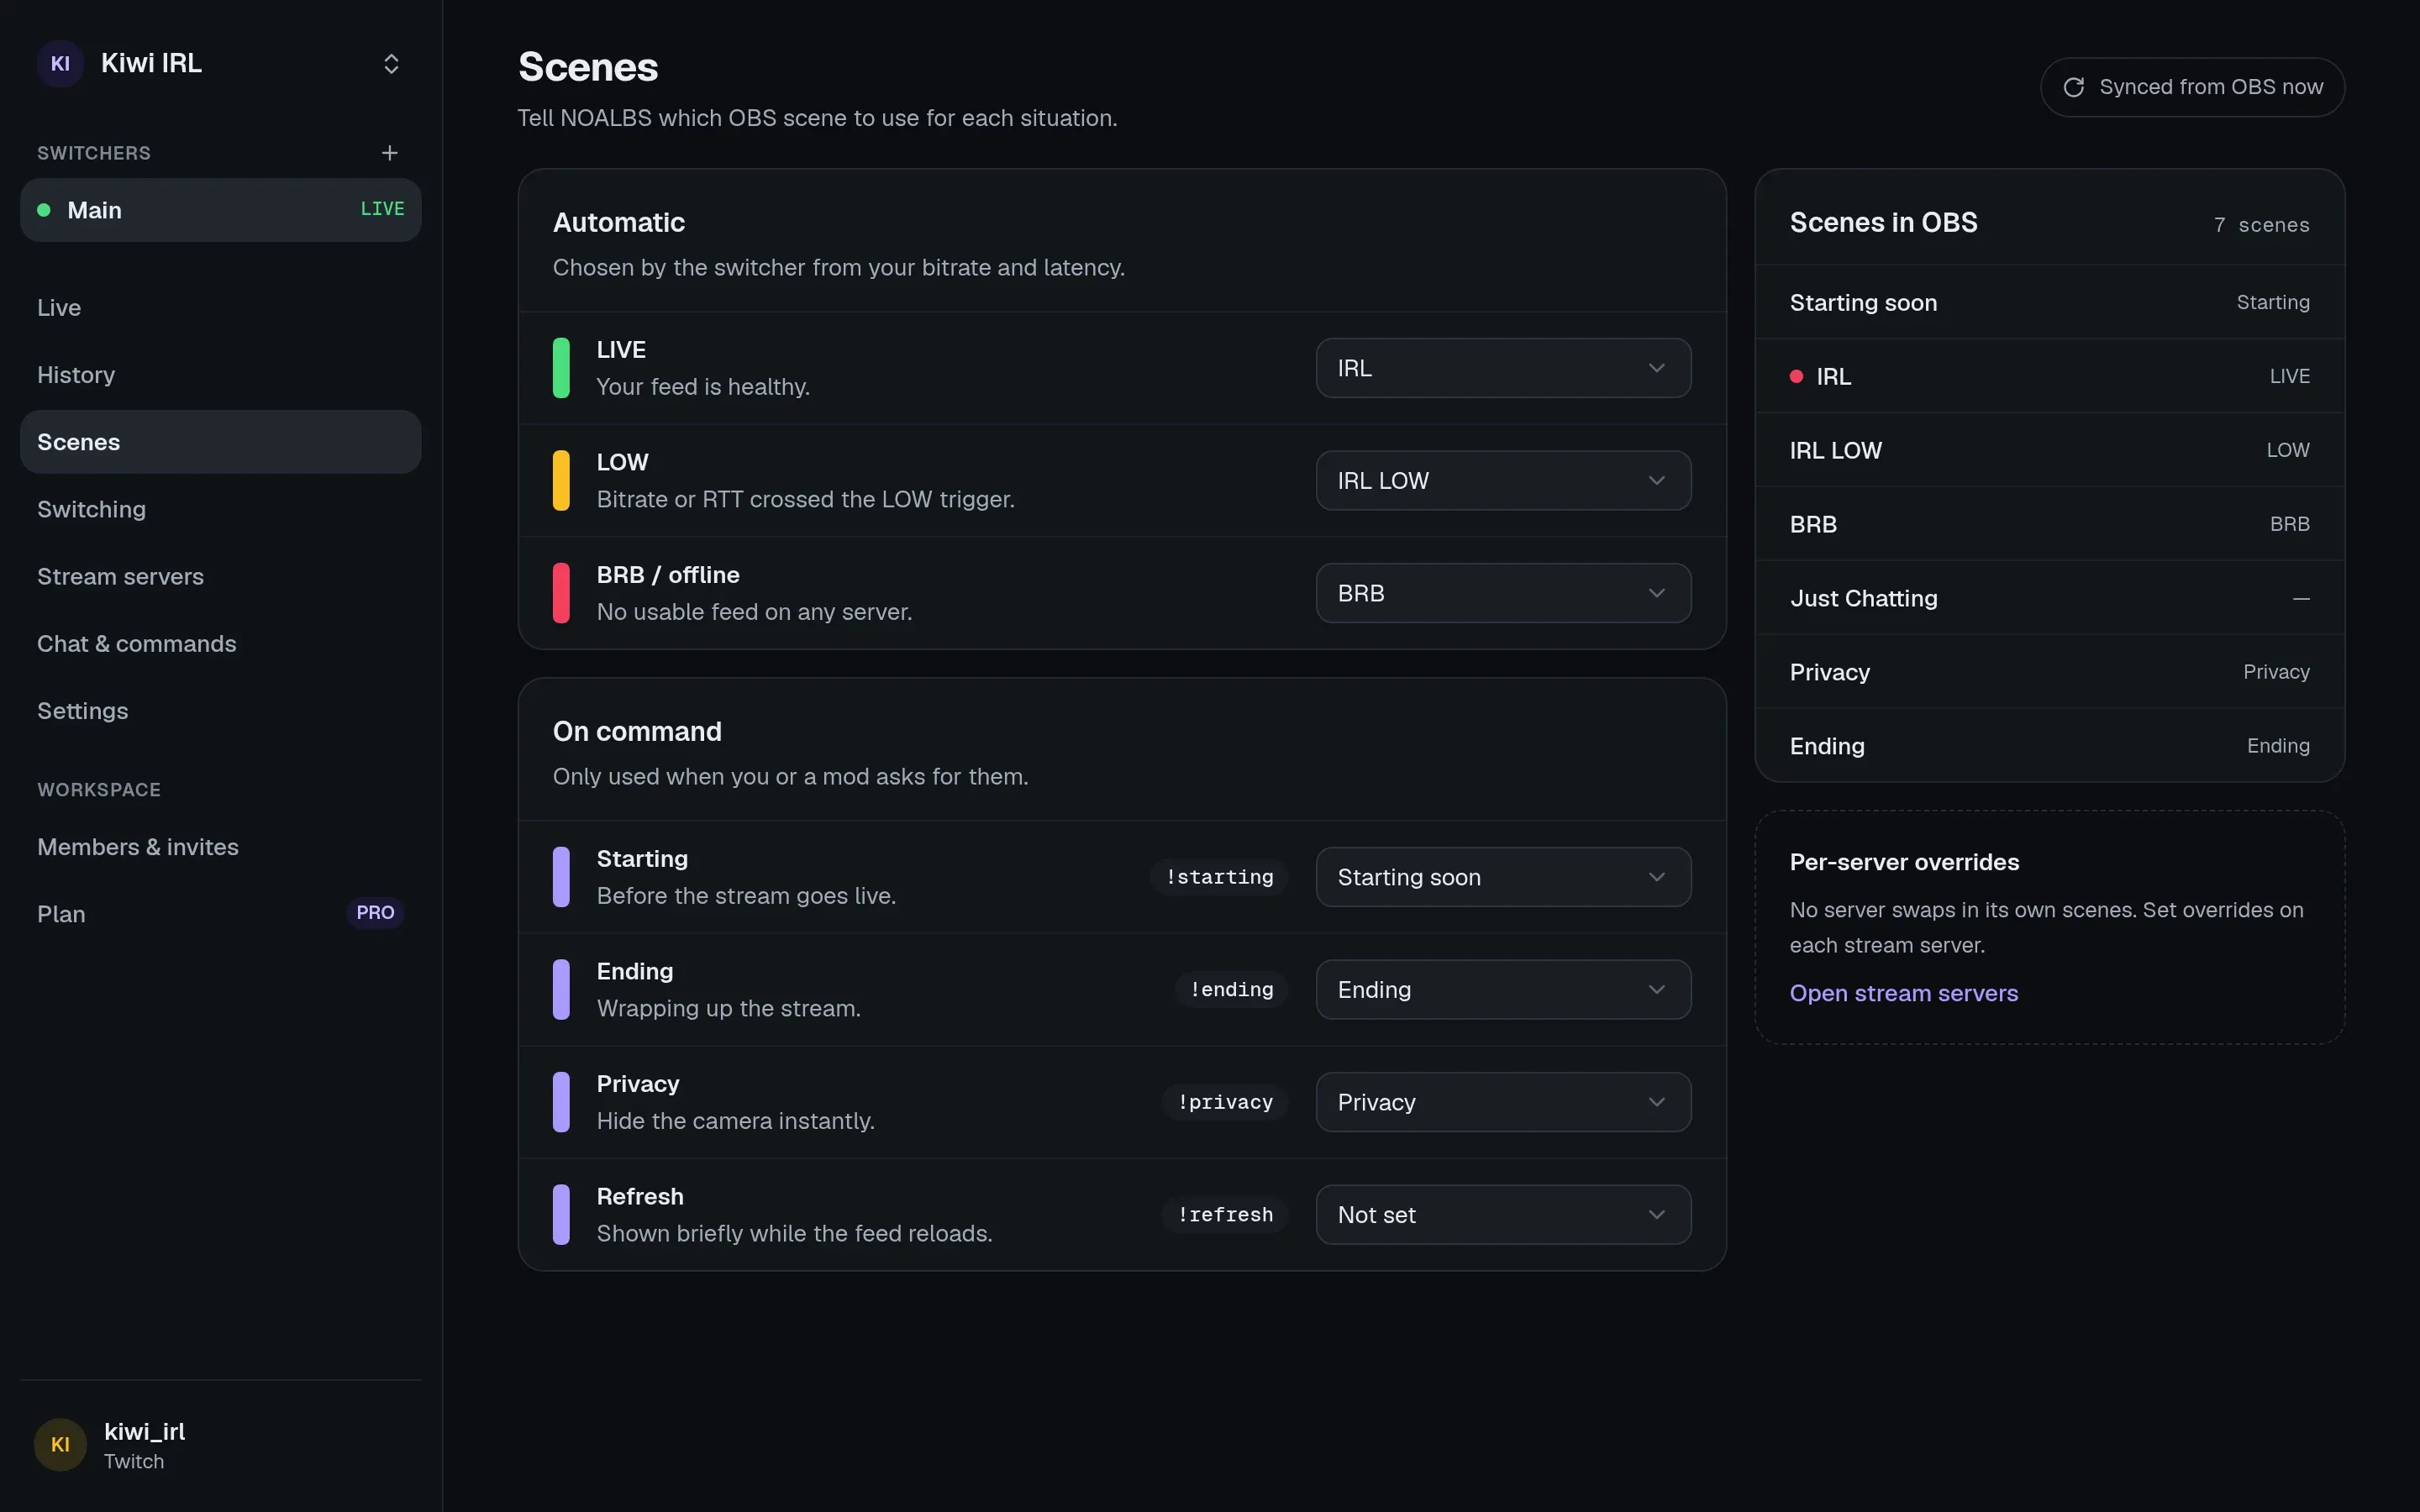Click the red active dot beside IRL

(1796, 376)
